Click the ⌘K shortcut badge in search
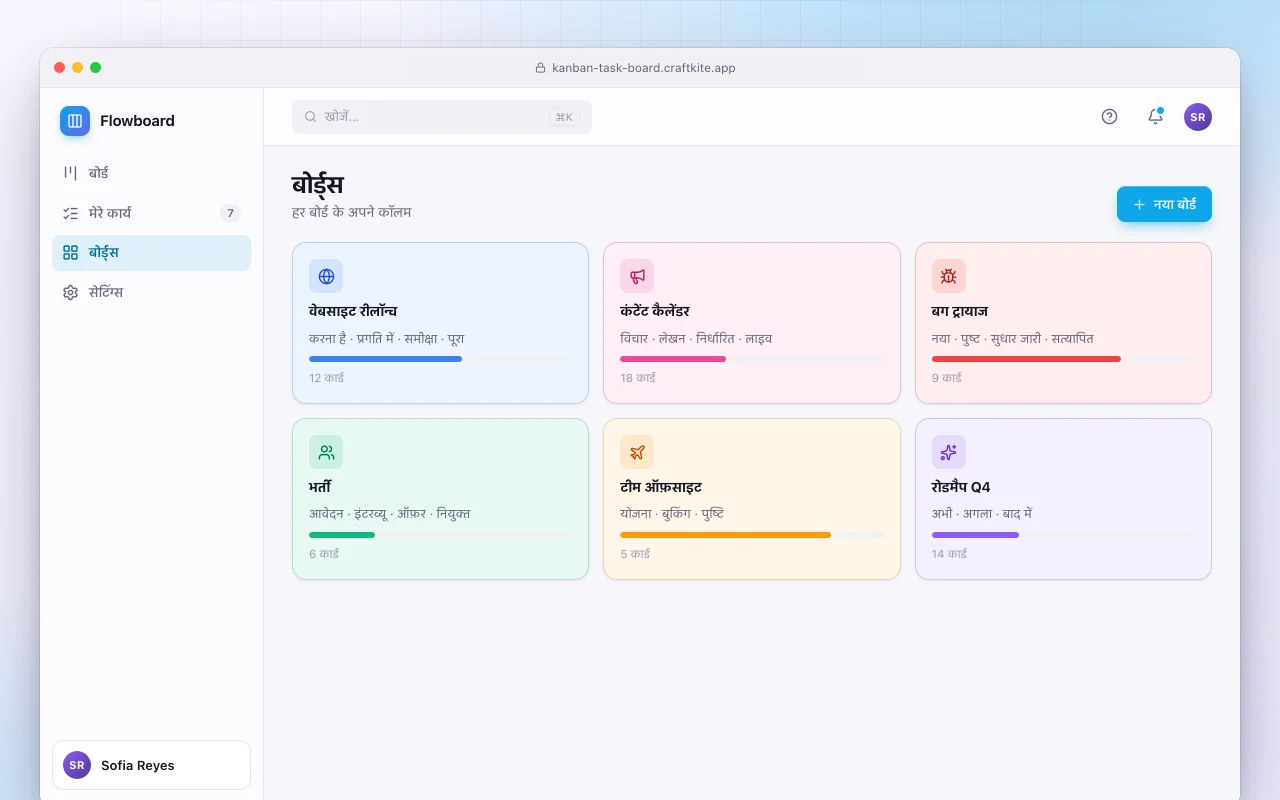 point(564,117)
